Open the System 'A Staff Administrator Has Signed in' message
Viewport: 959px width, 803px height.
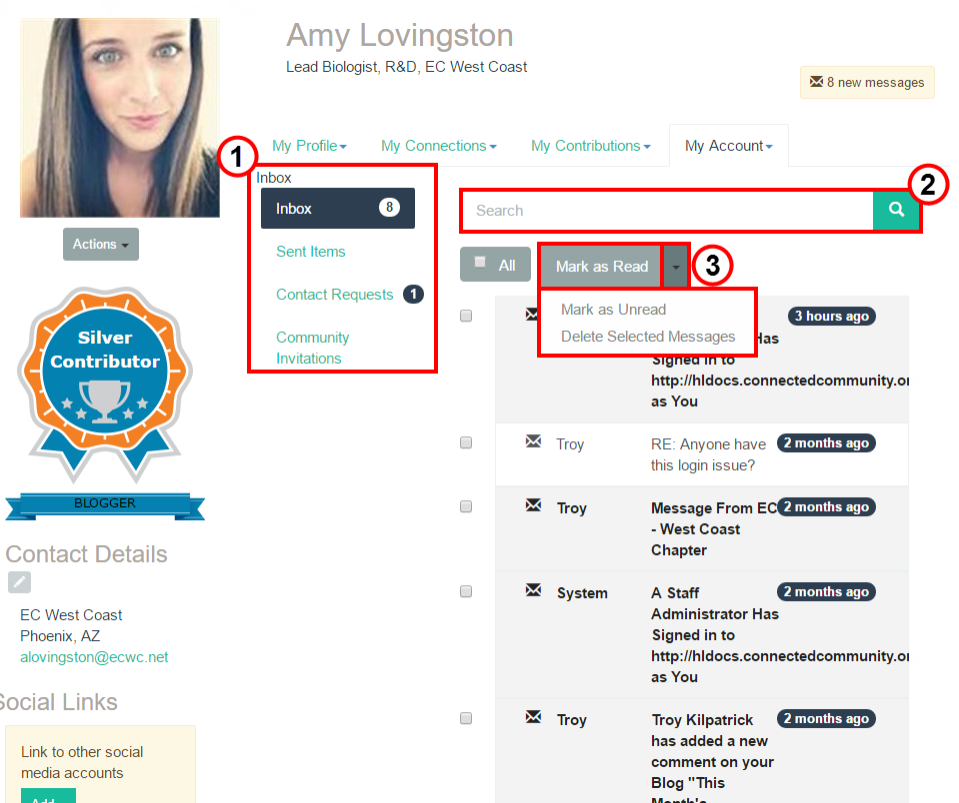tap(779, 635)
